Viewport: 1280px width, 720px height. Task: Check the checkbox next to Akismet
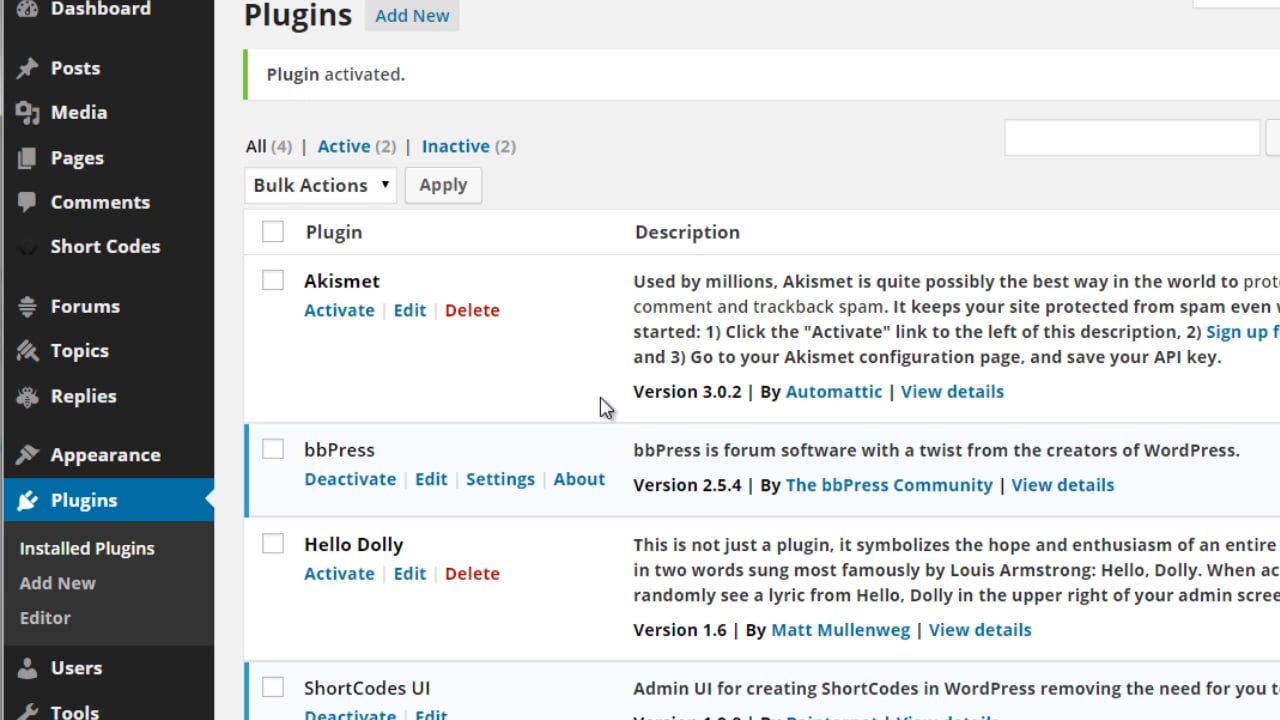[x=272, y=280]
